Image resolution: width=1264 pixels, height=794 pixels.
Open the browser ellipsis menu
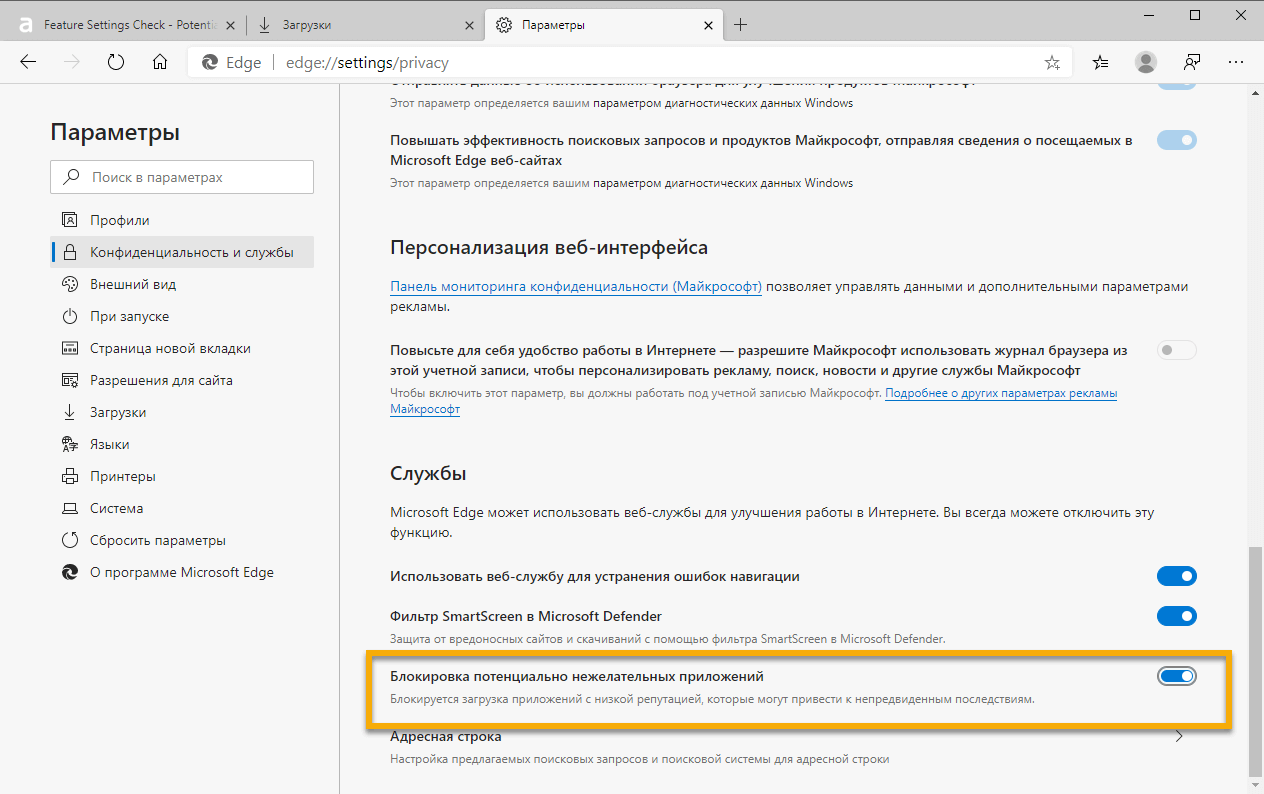coord(1237,62)
